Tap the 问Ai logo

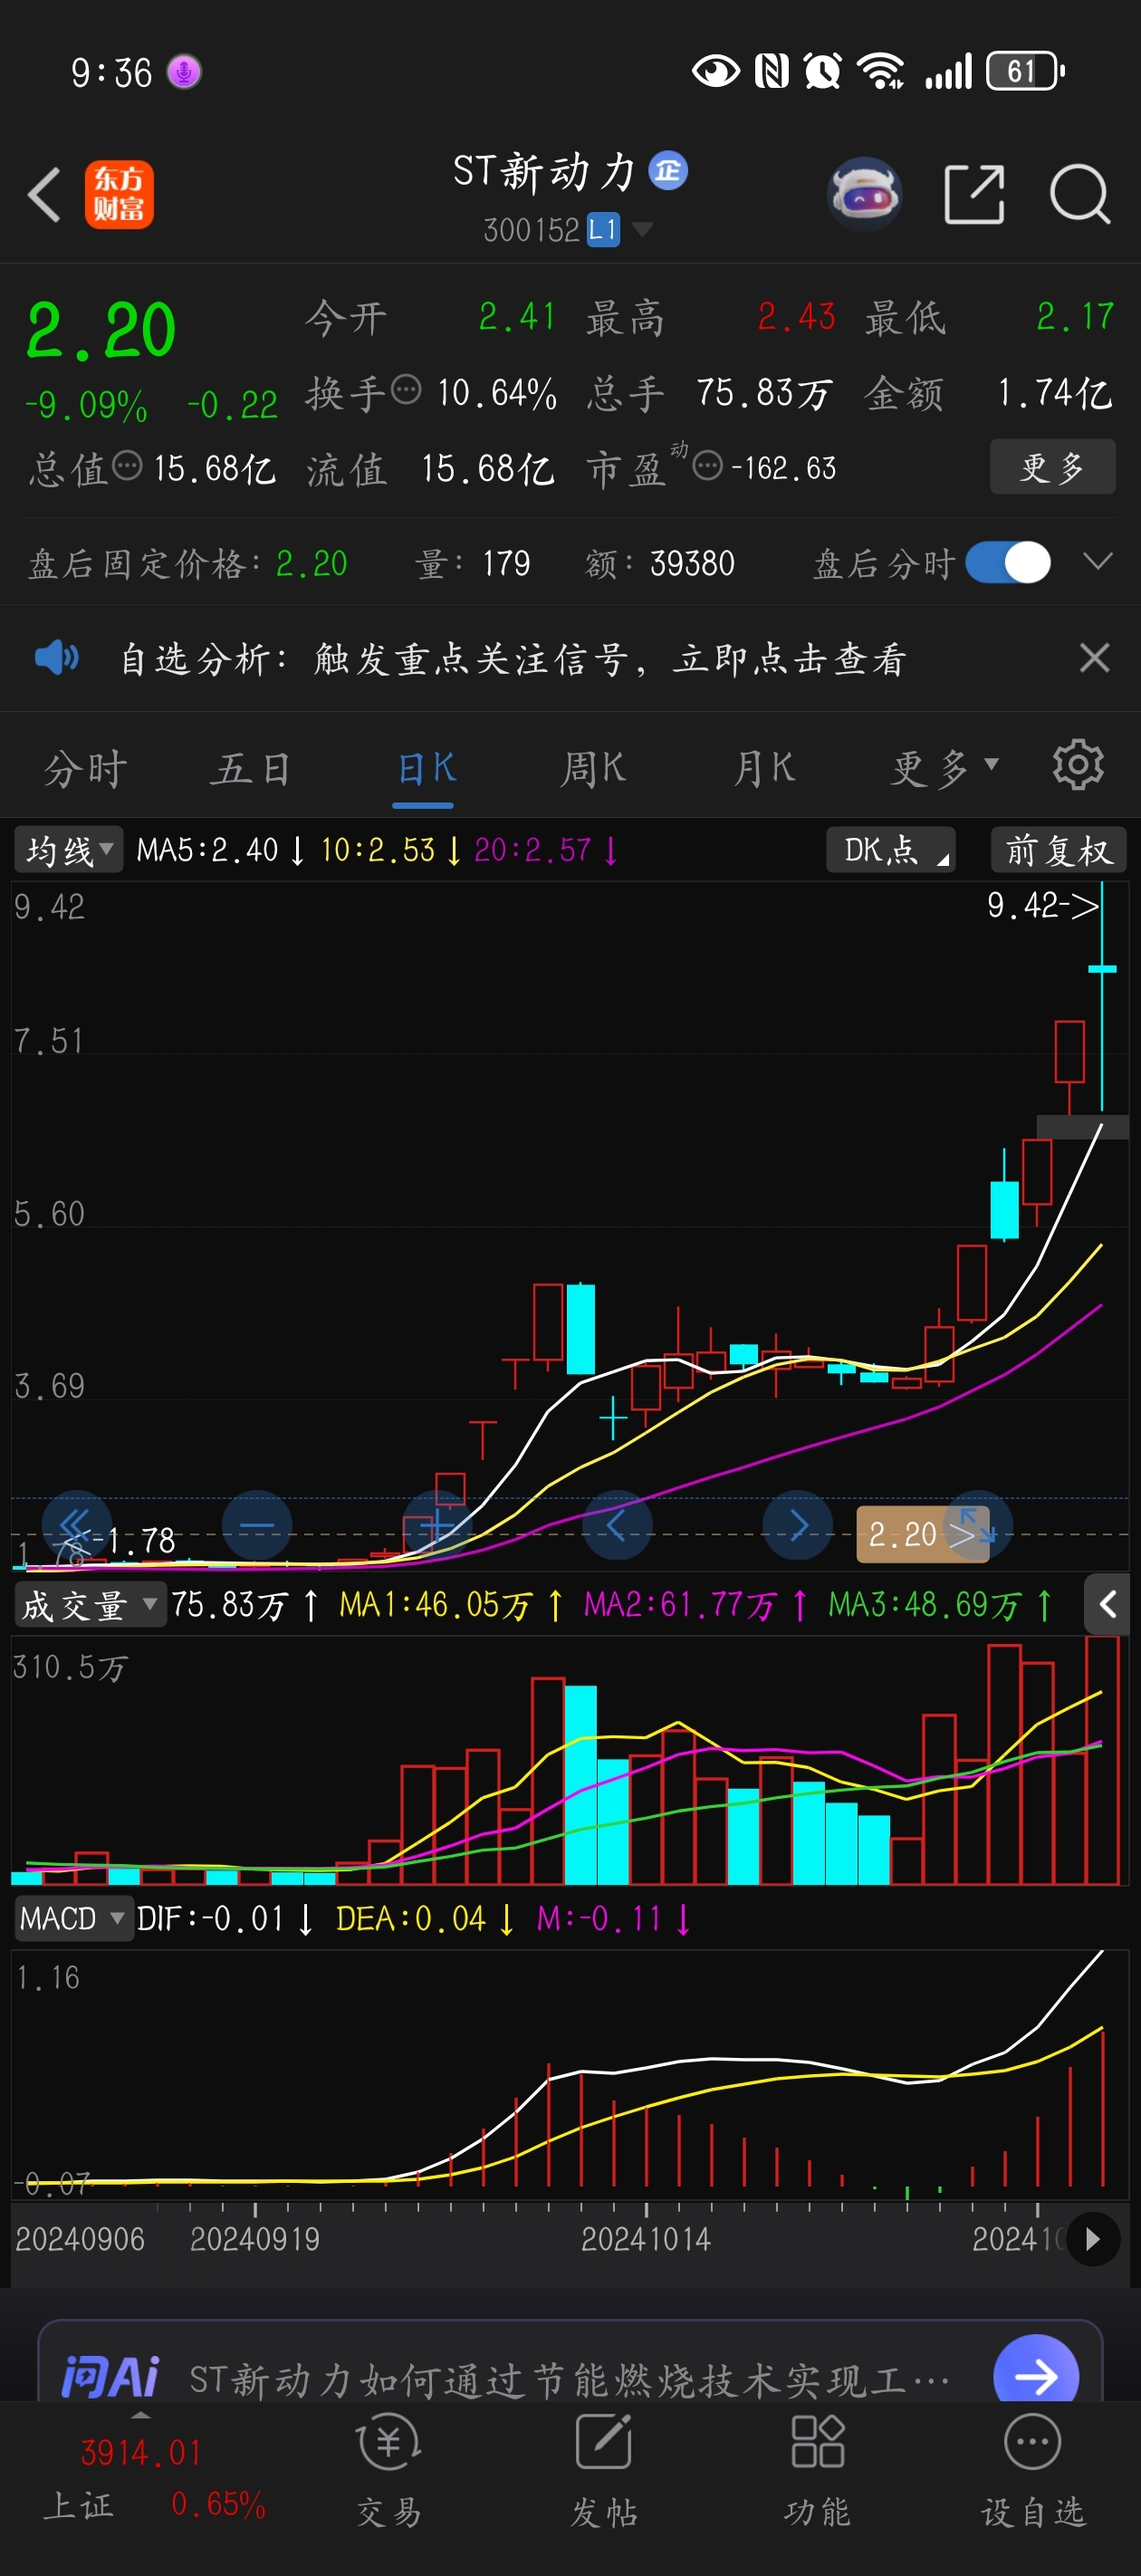110,2376
